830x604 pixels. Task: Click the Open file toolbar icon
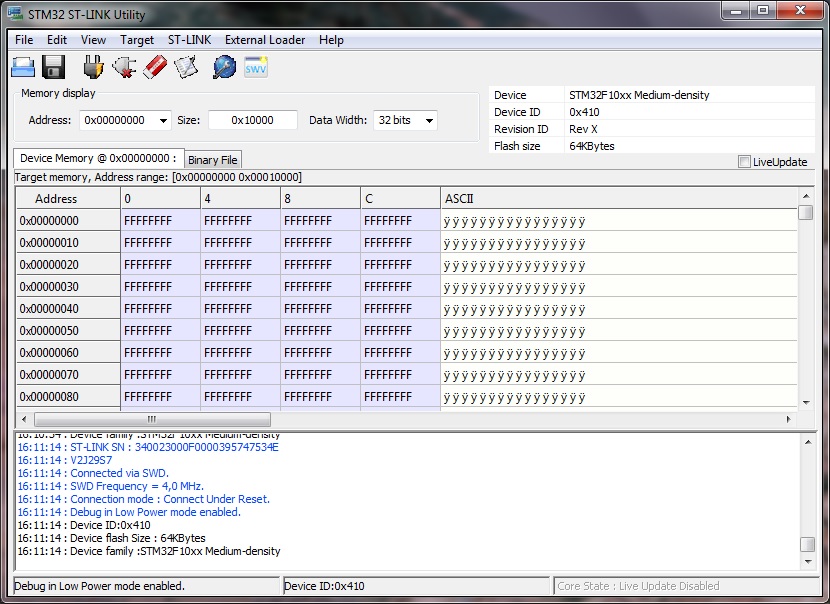click(x=23, y=67)
